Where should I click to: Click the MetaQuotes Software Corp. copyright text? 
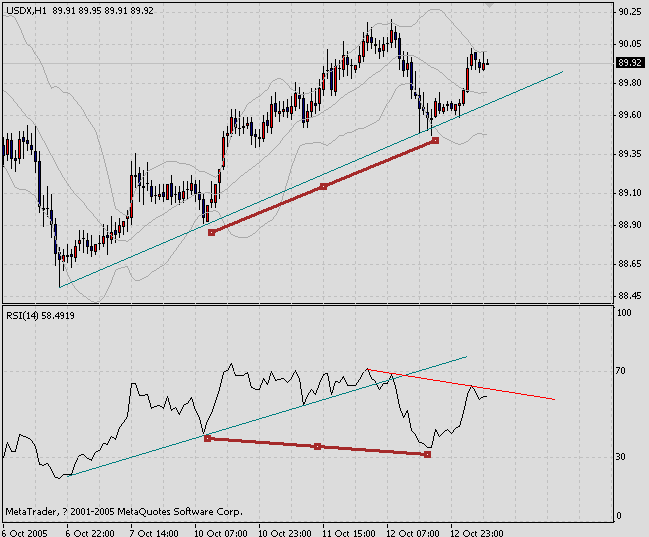(x=124, y=512)
